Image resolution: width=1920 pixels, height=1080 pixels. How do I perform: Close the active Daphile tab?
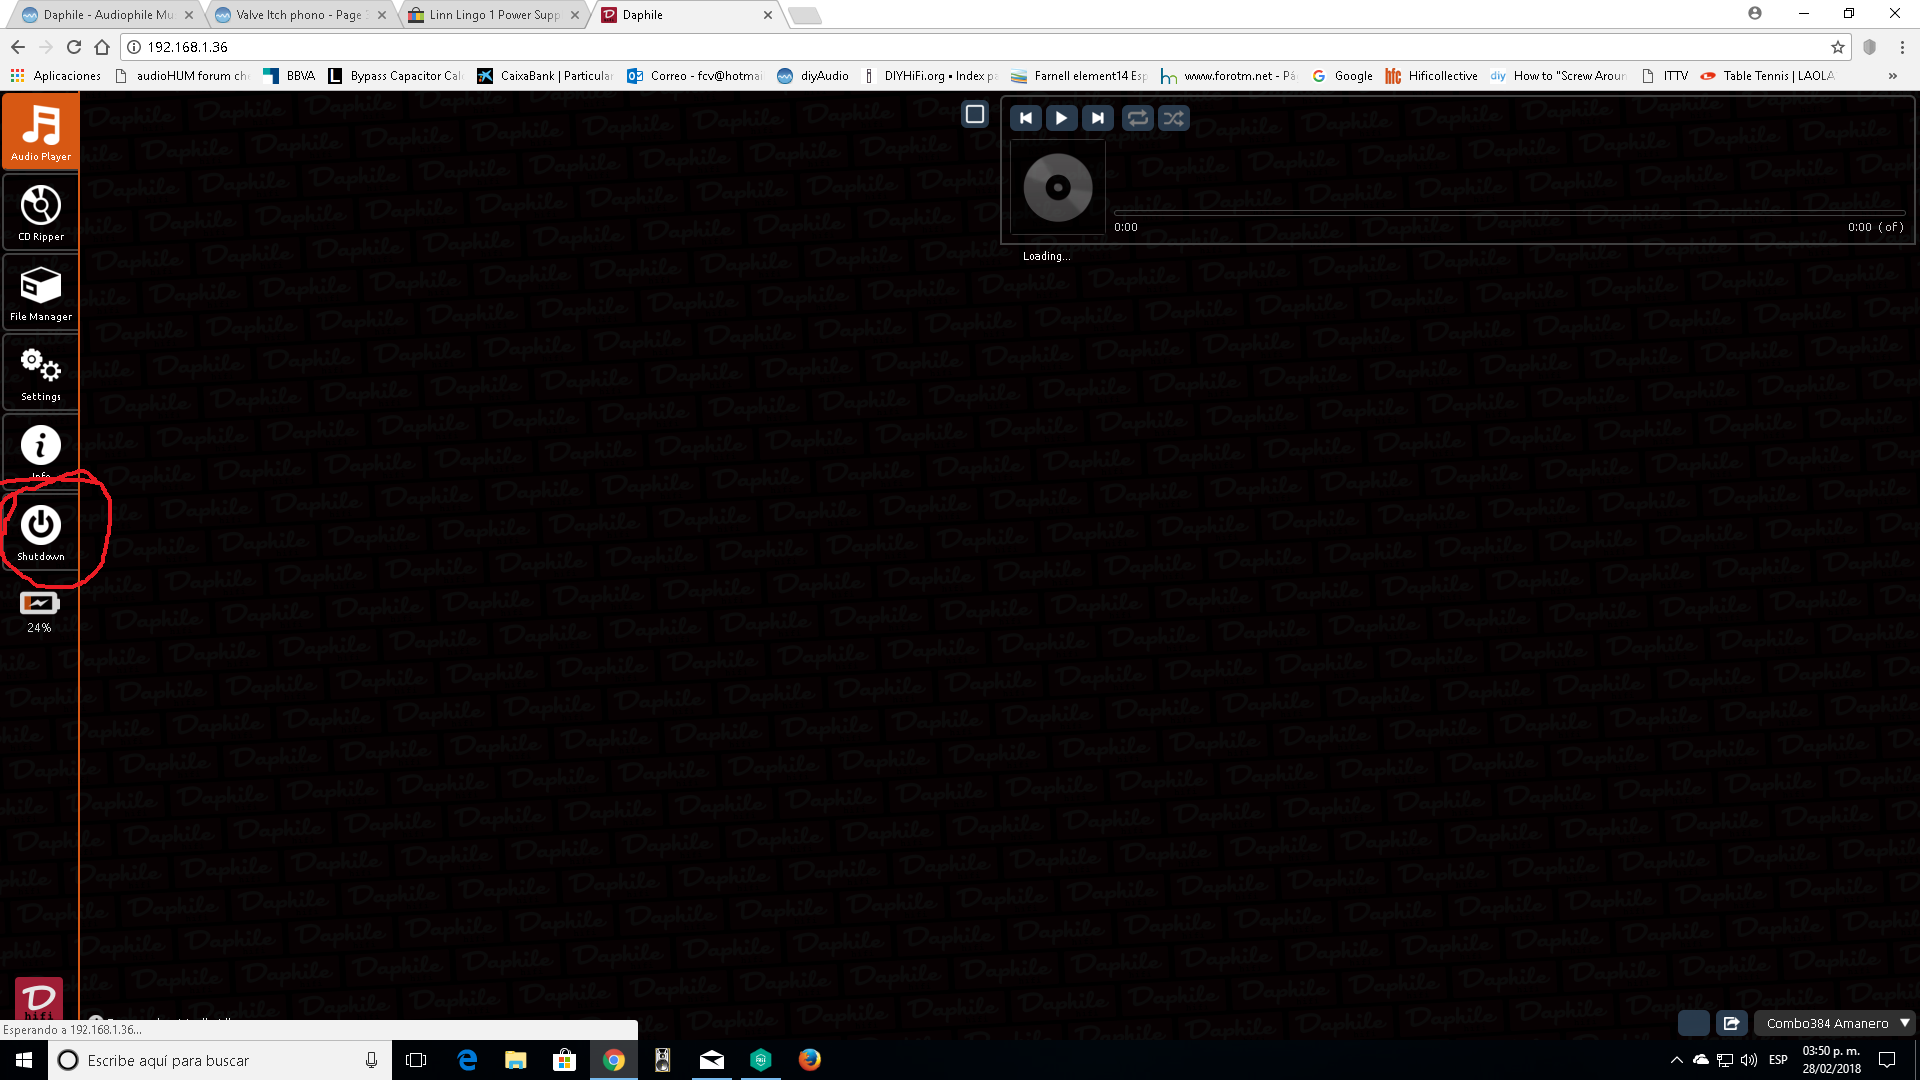(768, 15)
